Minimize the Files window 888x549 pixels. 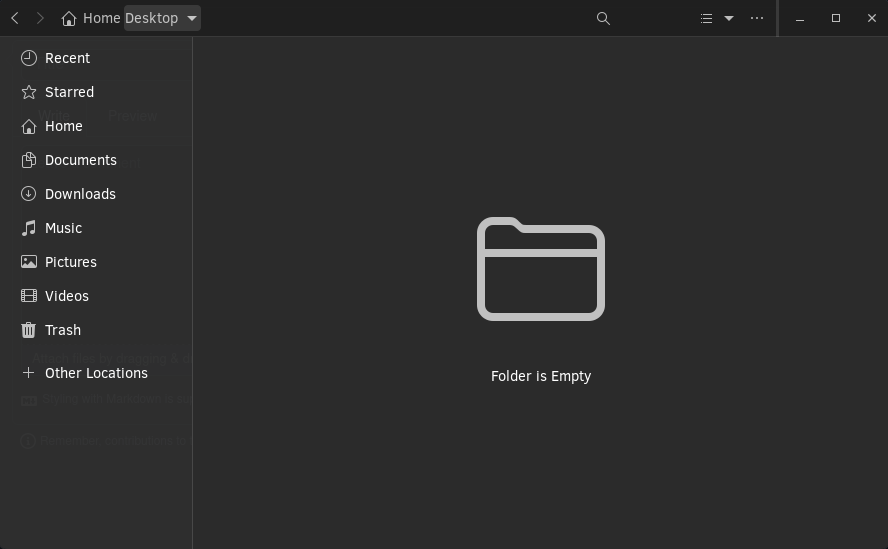point(800,19)
